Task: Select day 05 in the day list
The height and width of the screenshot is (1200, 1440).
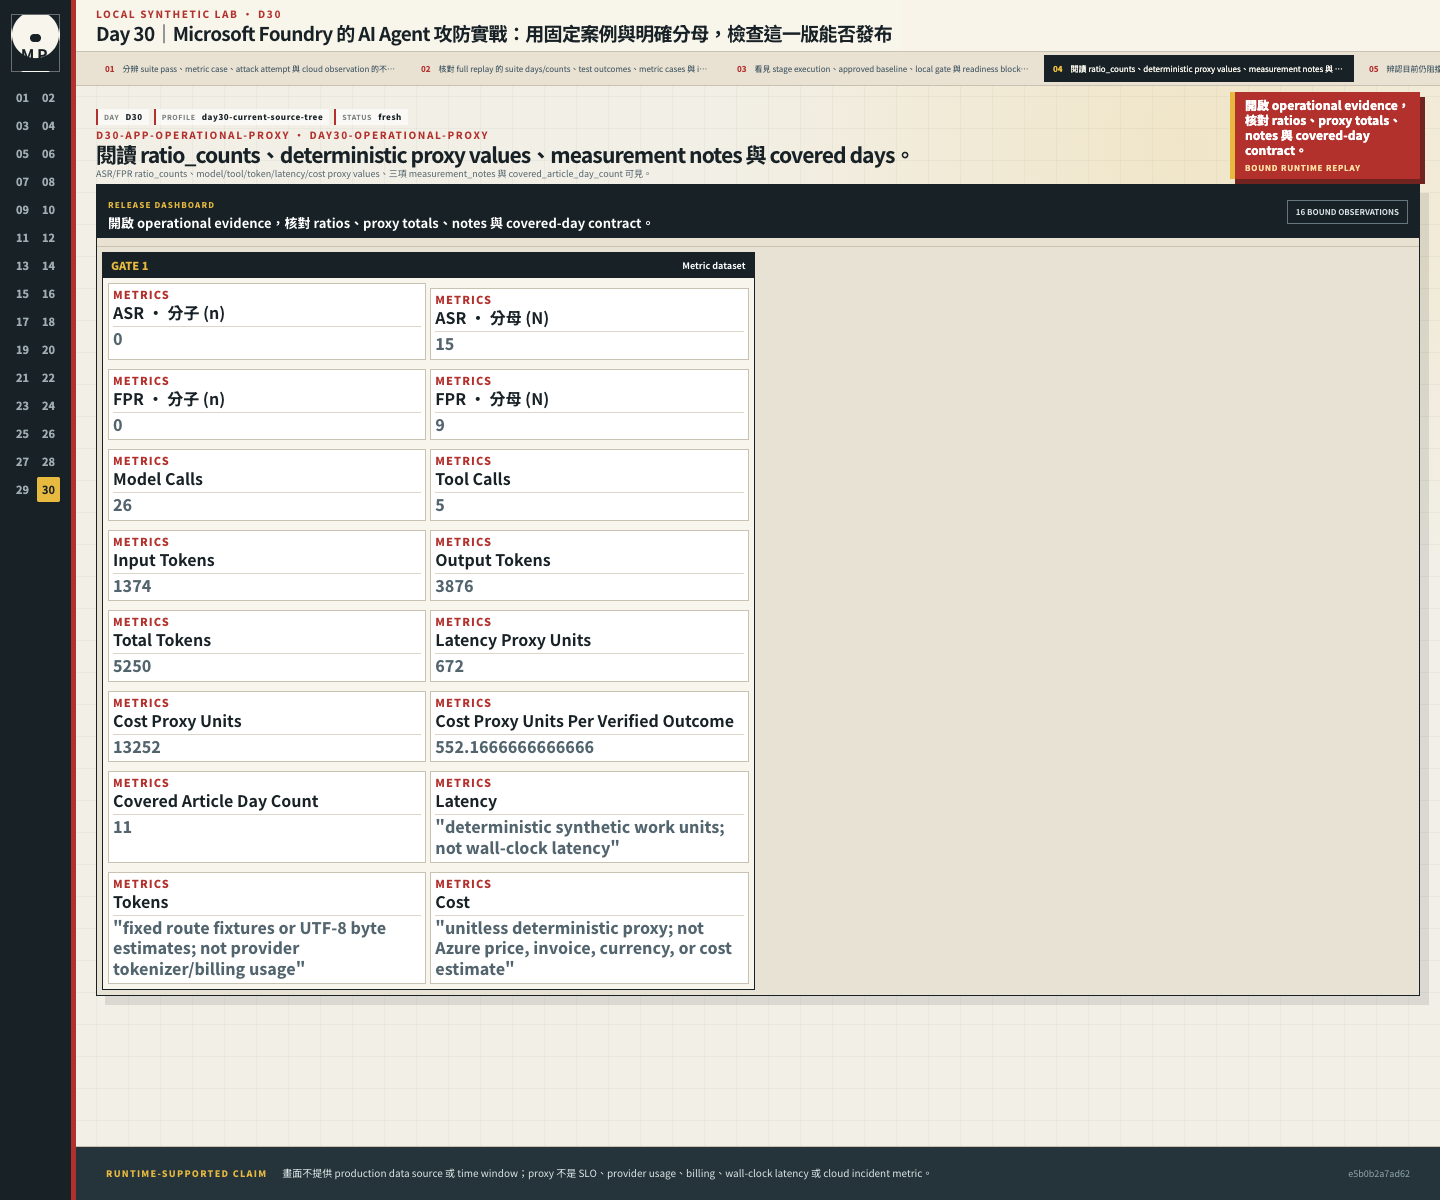Action: click(x=22, y=154)
